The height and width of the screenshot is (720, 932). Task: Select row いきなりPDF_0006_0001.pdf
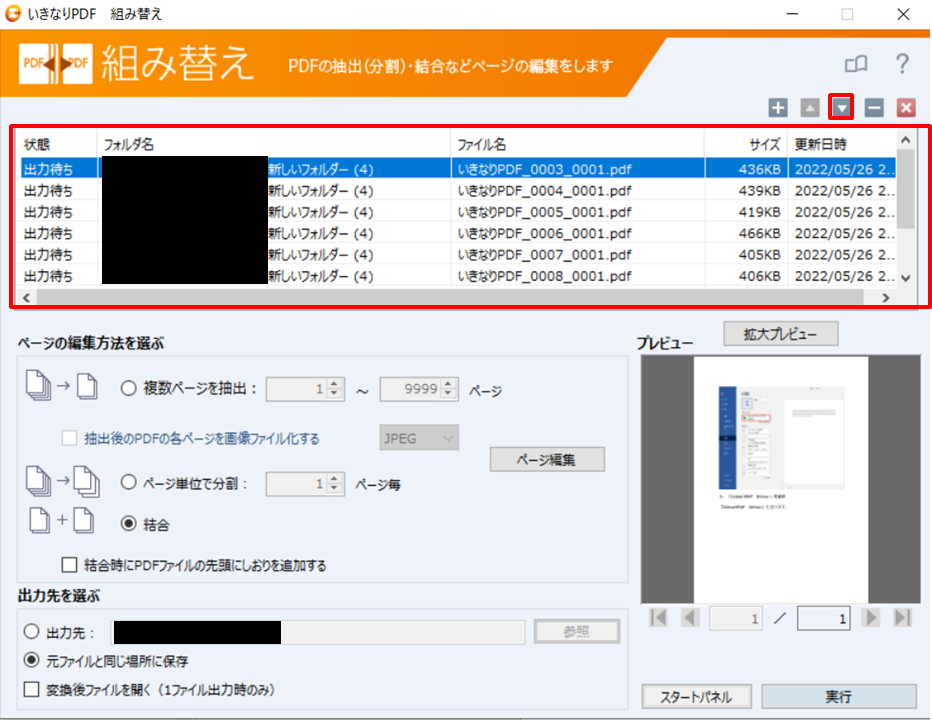click(458, 233)
